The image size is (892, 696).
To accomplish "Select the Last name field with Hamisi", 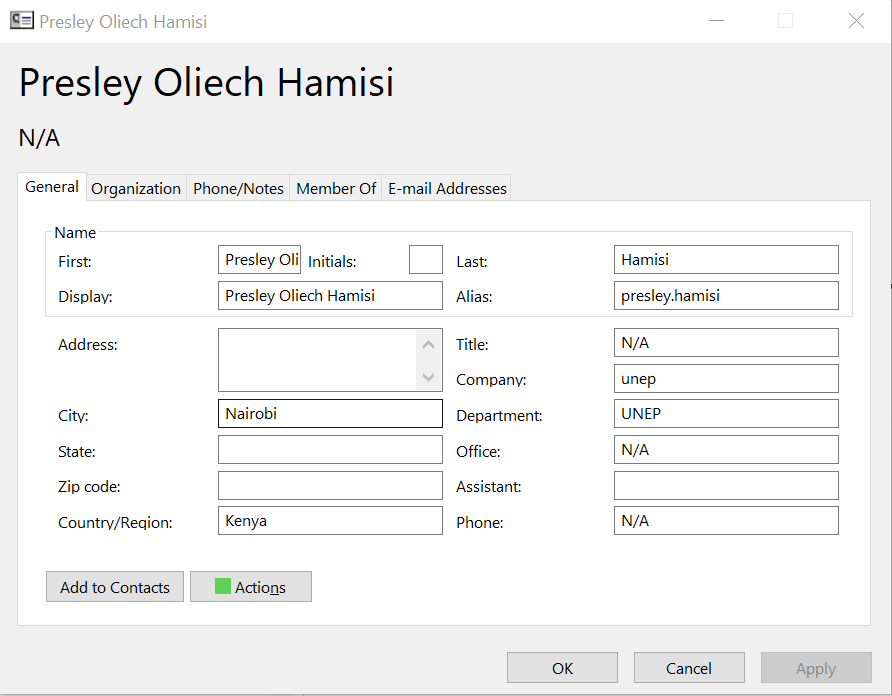I will click(x=726, y=260).
